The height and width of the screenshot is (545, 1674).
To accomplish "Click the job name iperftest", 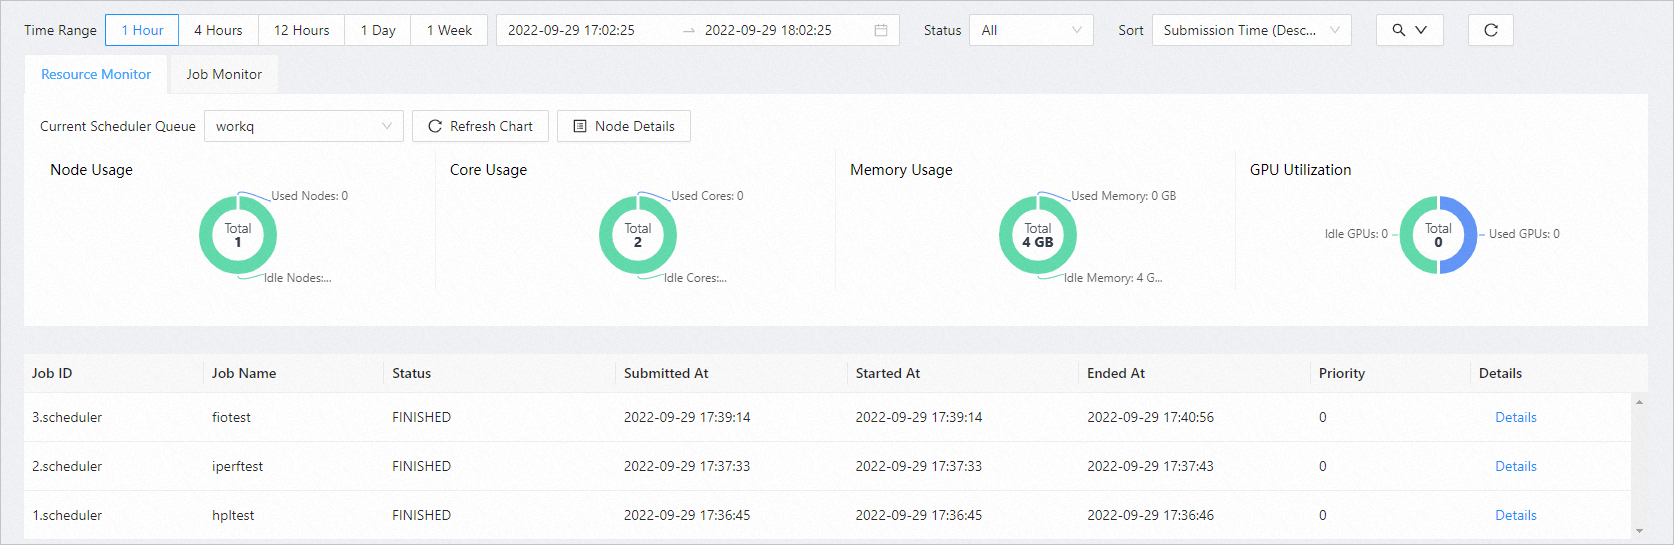I will coord(237,466).
